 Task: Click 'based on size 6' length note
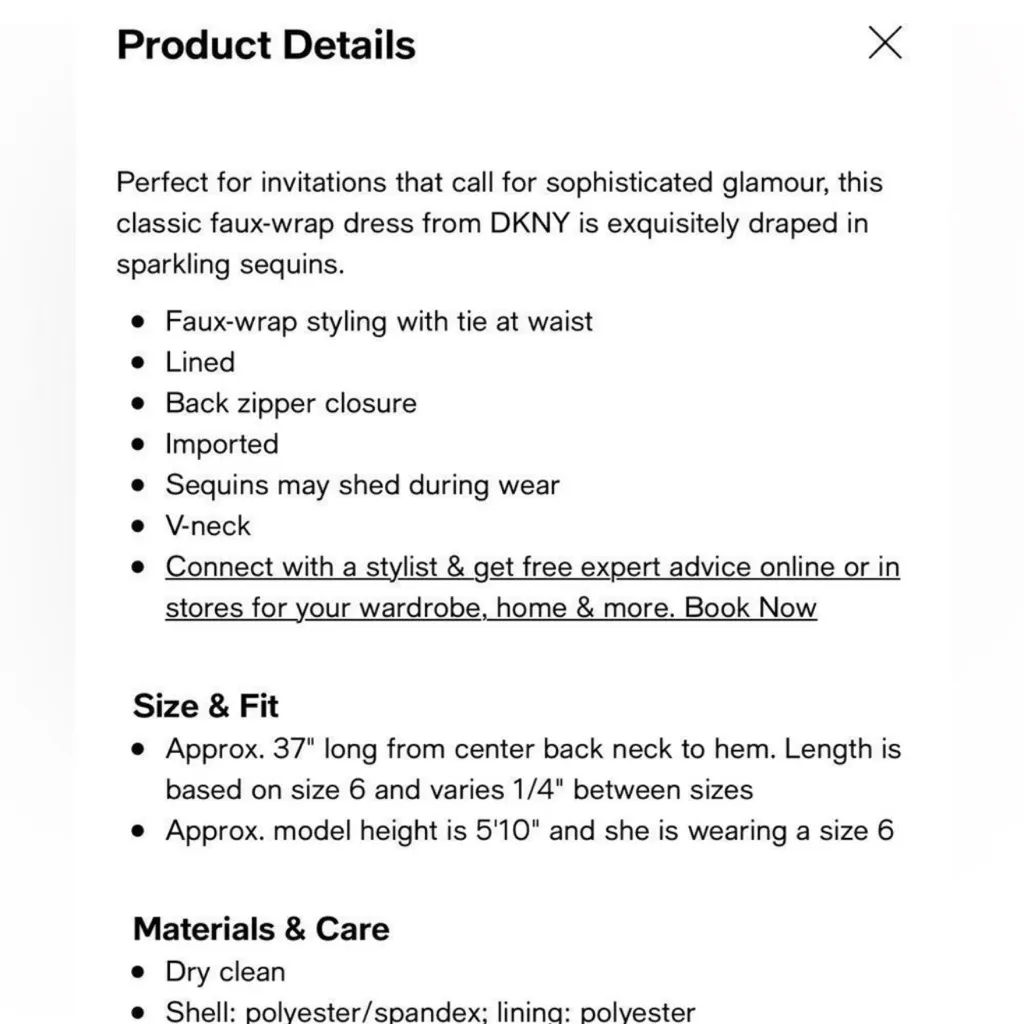tap(268, 790)
